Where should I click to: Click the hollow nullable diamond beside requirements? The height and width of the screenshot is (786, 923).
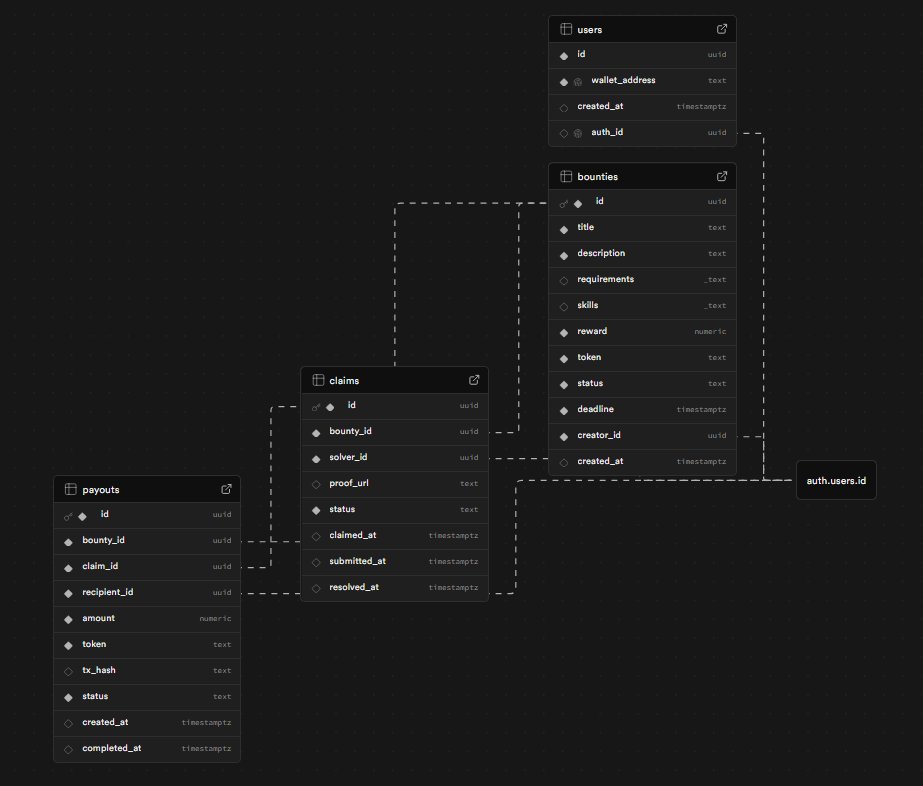point(564,280)
